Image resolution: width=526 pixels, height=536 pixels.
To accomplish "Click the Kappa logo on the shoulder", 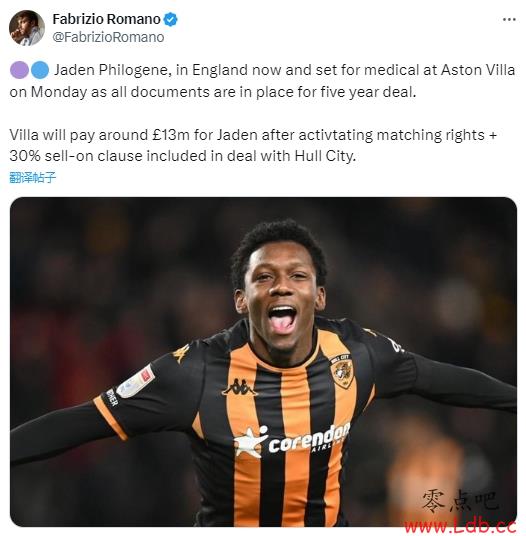I will (181, 353).
